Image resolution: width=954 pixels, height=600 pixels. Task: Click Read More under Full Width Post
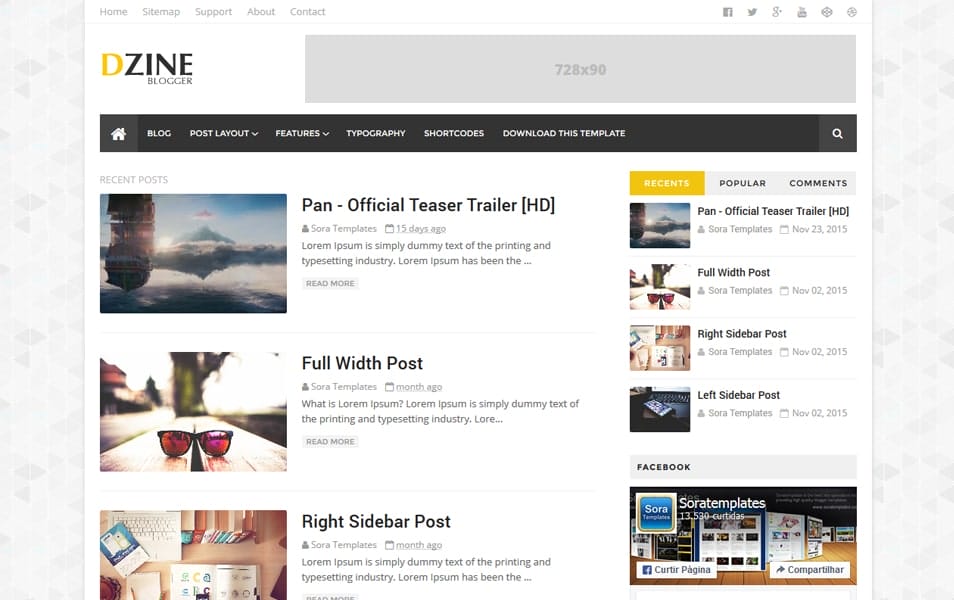[x=330, y=441]
